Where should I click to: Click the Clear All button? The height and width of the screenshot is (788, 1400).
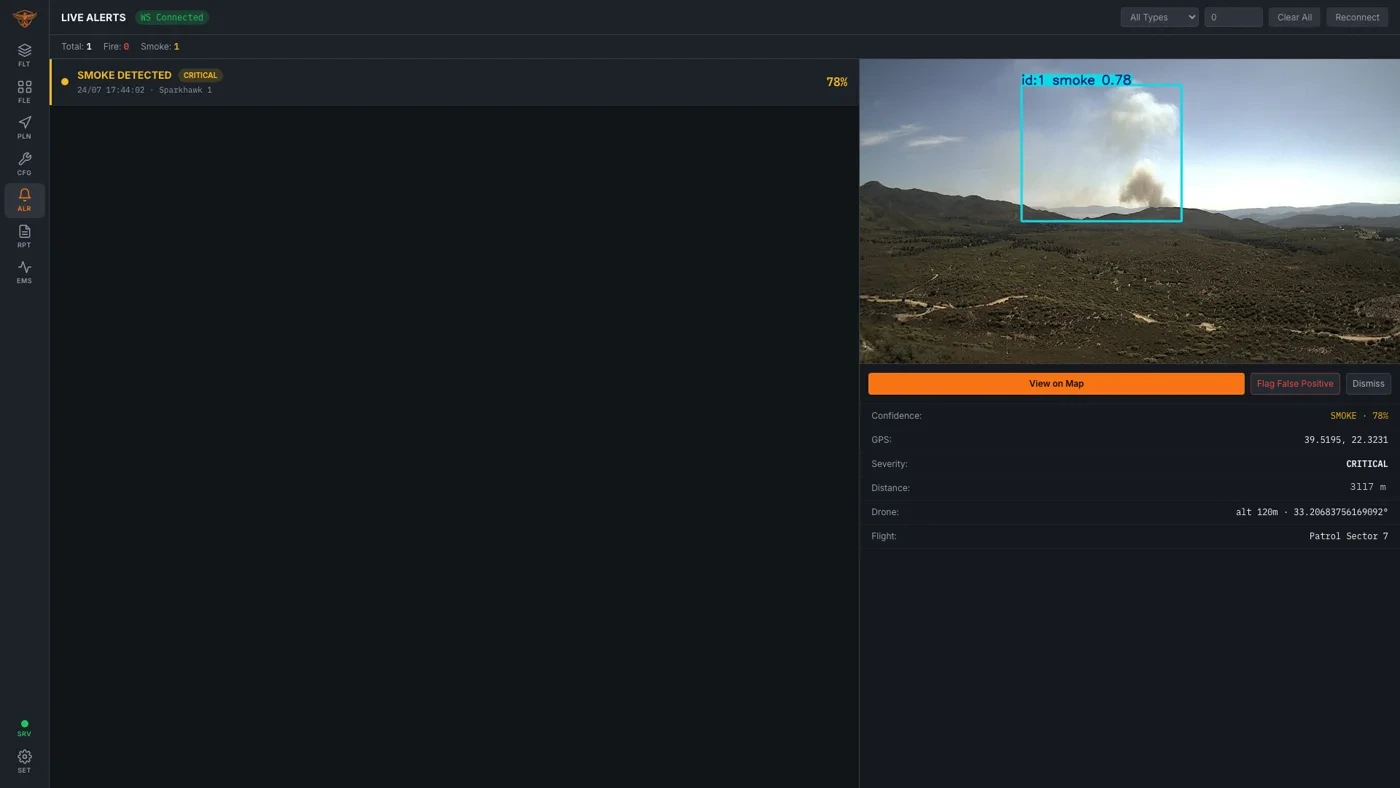[1294, 17]
